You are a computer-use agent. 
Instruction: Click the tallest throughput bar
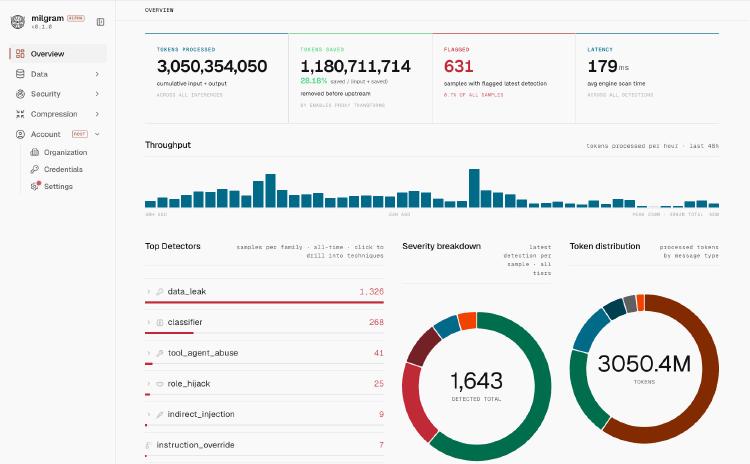tap(474, 188)
